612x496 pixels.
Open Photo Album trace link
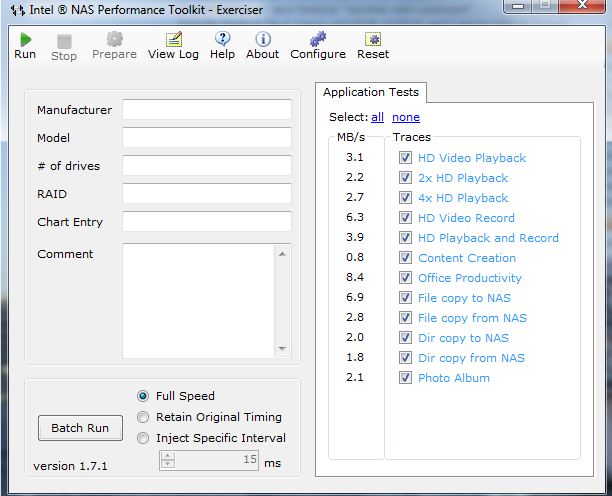click(454, 378)
